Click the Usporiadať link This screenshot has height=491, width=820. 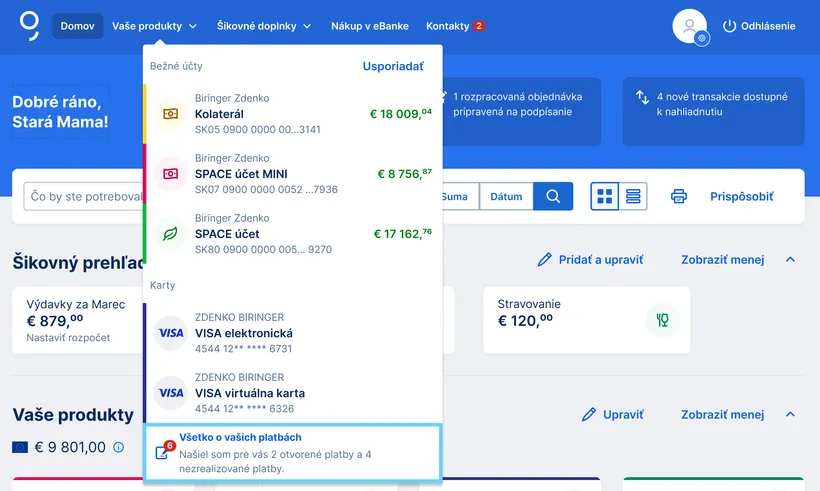tap(393, 66)
